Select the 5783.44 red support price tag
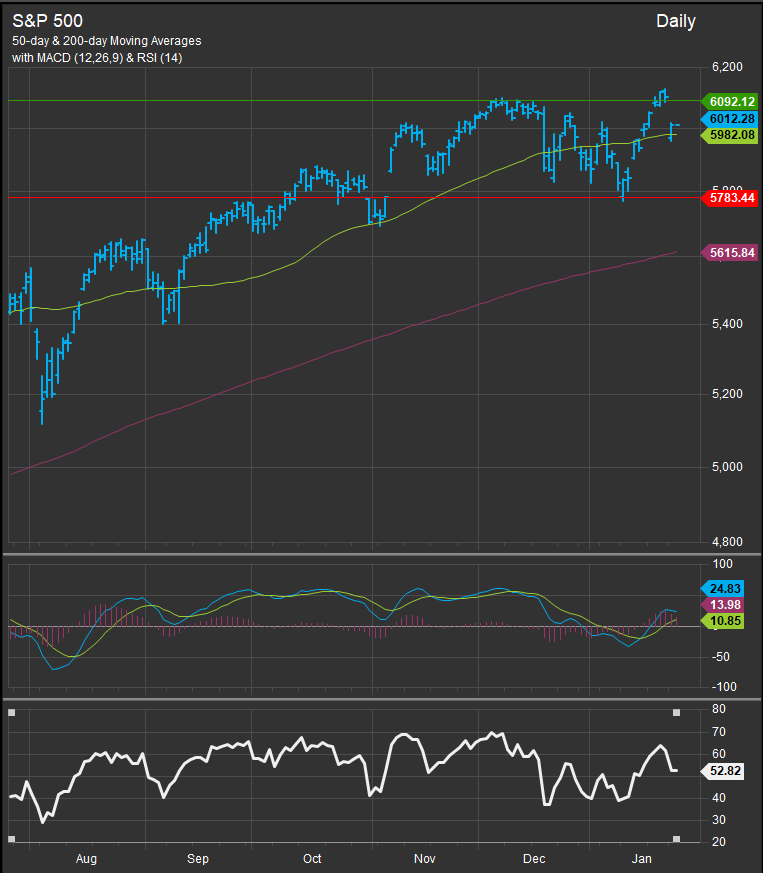Screen dimensions: 763x873 coord(730,198)
